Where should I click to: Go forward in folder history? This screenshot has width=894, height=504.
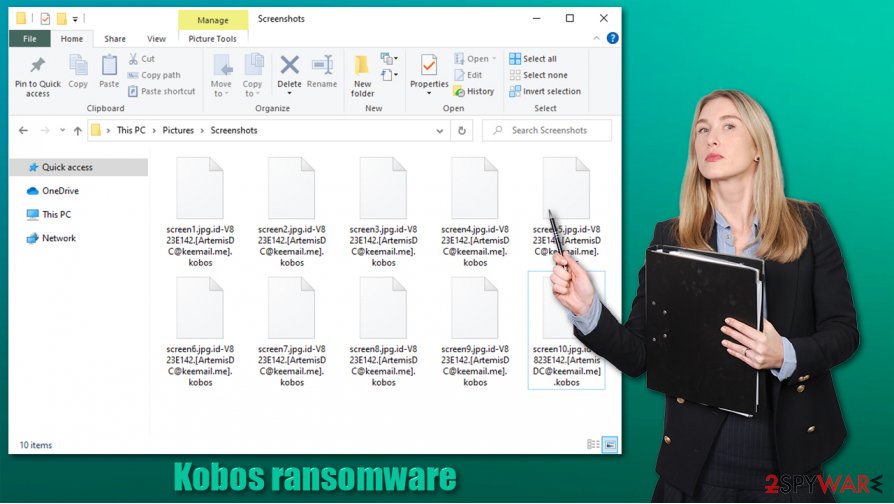coord(45,131)
